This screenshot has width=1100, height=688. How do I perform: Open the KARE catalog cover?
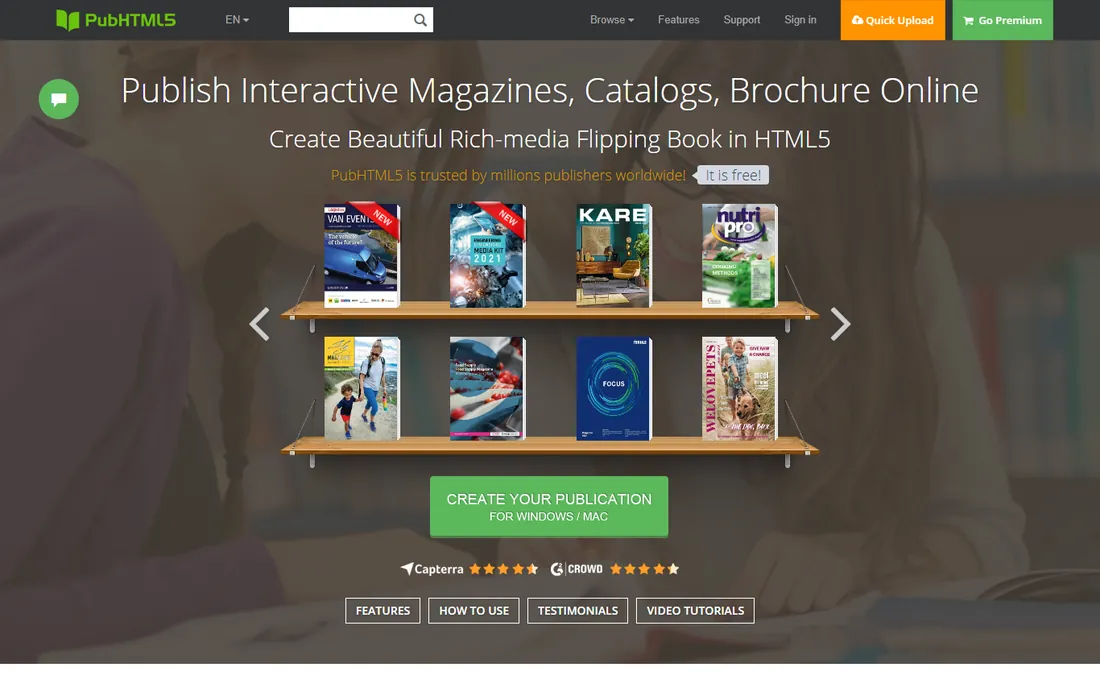click(614, 256)
